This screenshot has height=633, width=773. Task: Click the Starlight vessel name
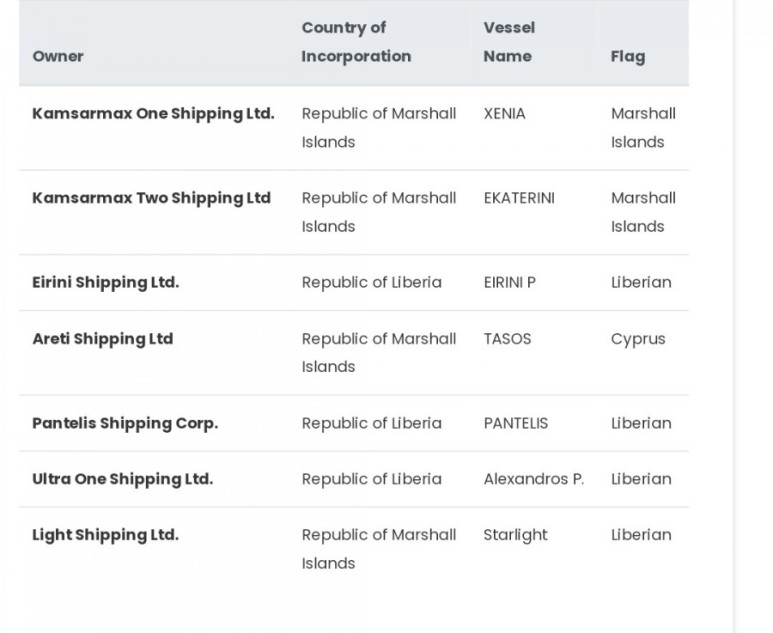(x=515, y=535)
